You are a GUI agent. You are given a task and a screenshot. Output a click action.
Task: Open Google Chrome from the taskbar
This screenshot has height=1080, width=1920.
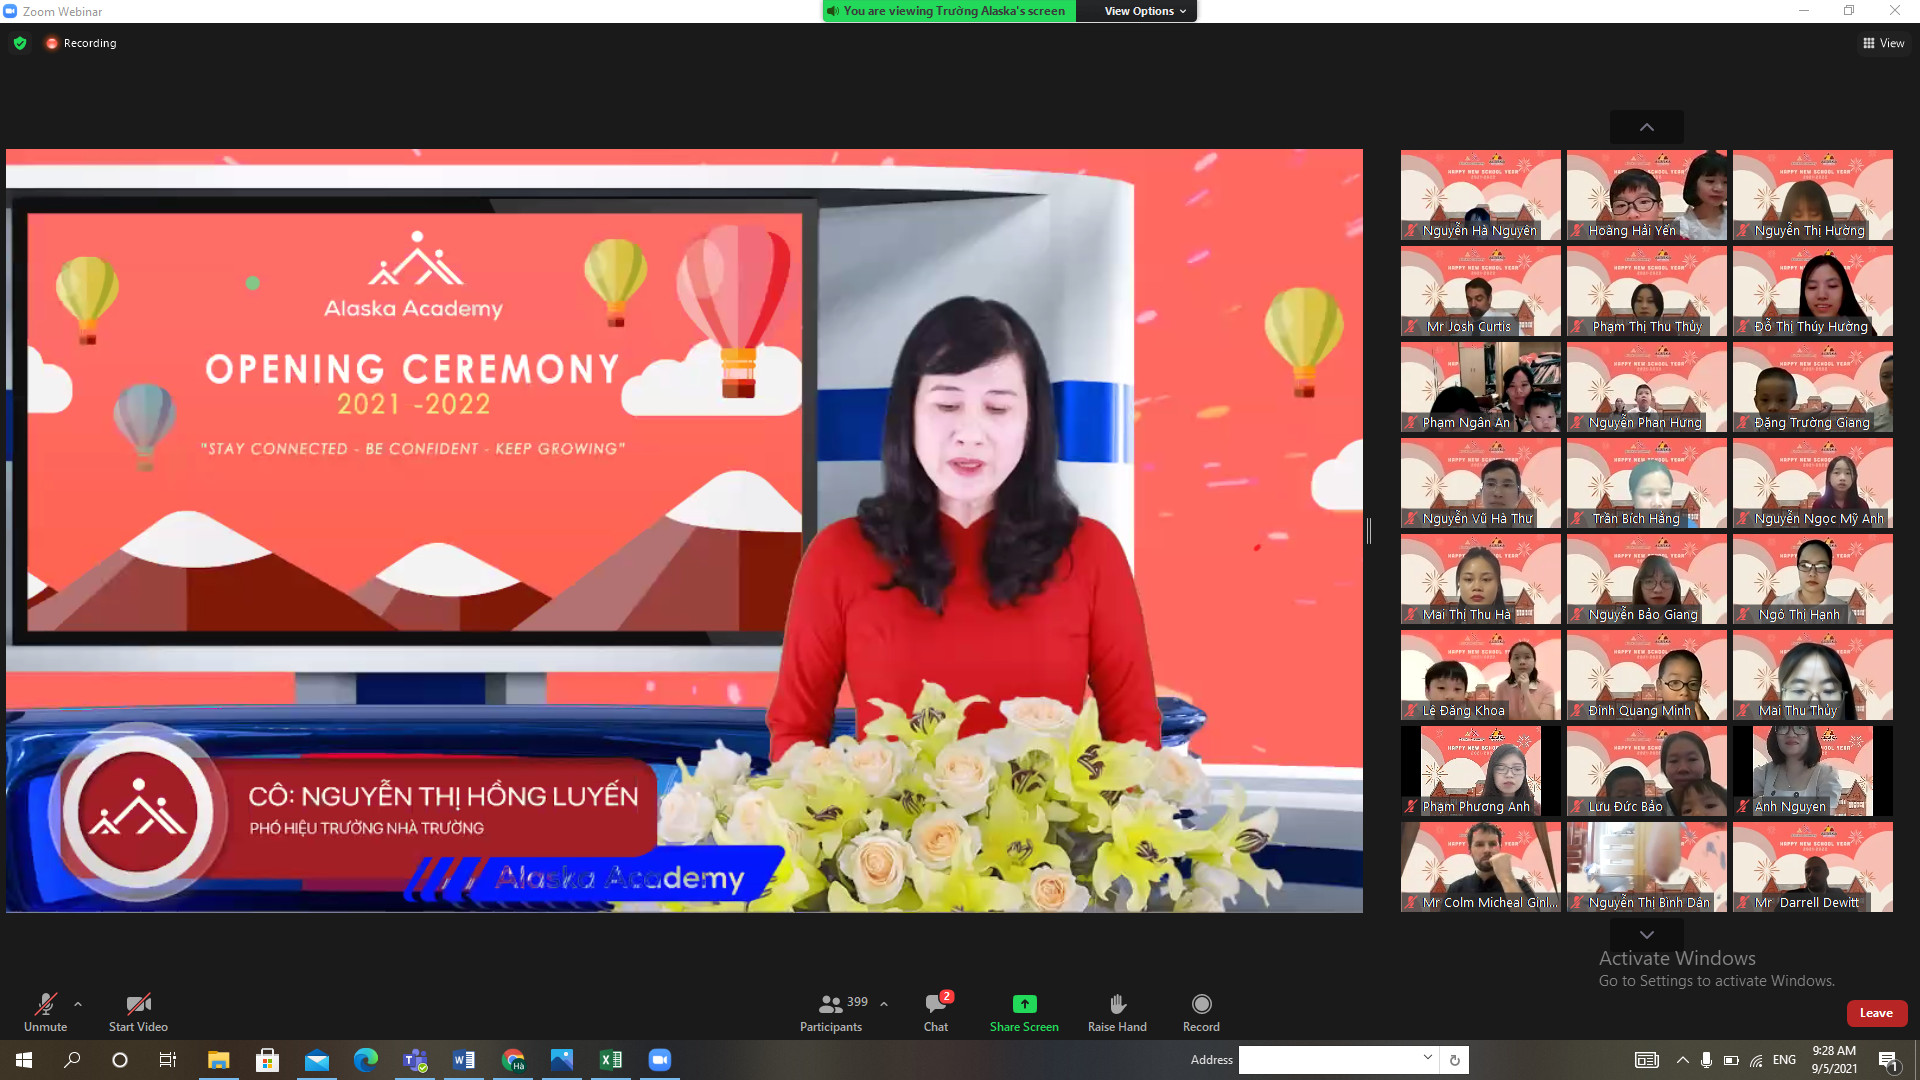pyautogui.click(x=513, y=1060)
